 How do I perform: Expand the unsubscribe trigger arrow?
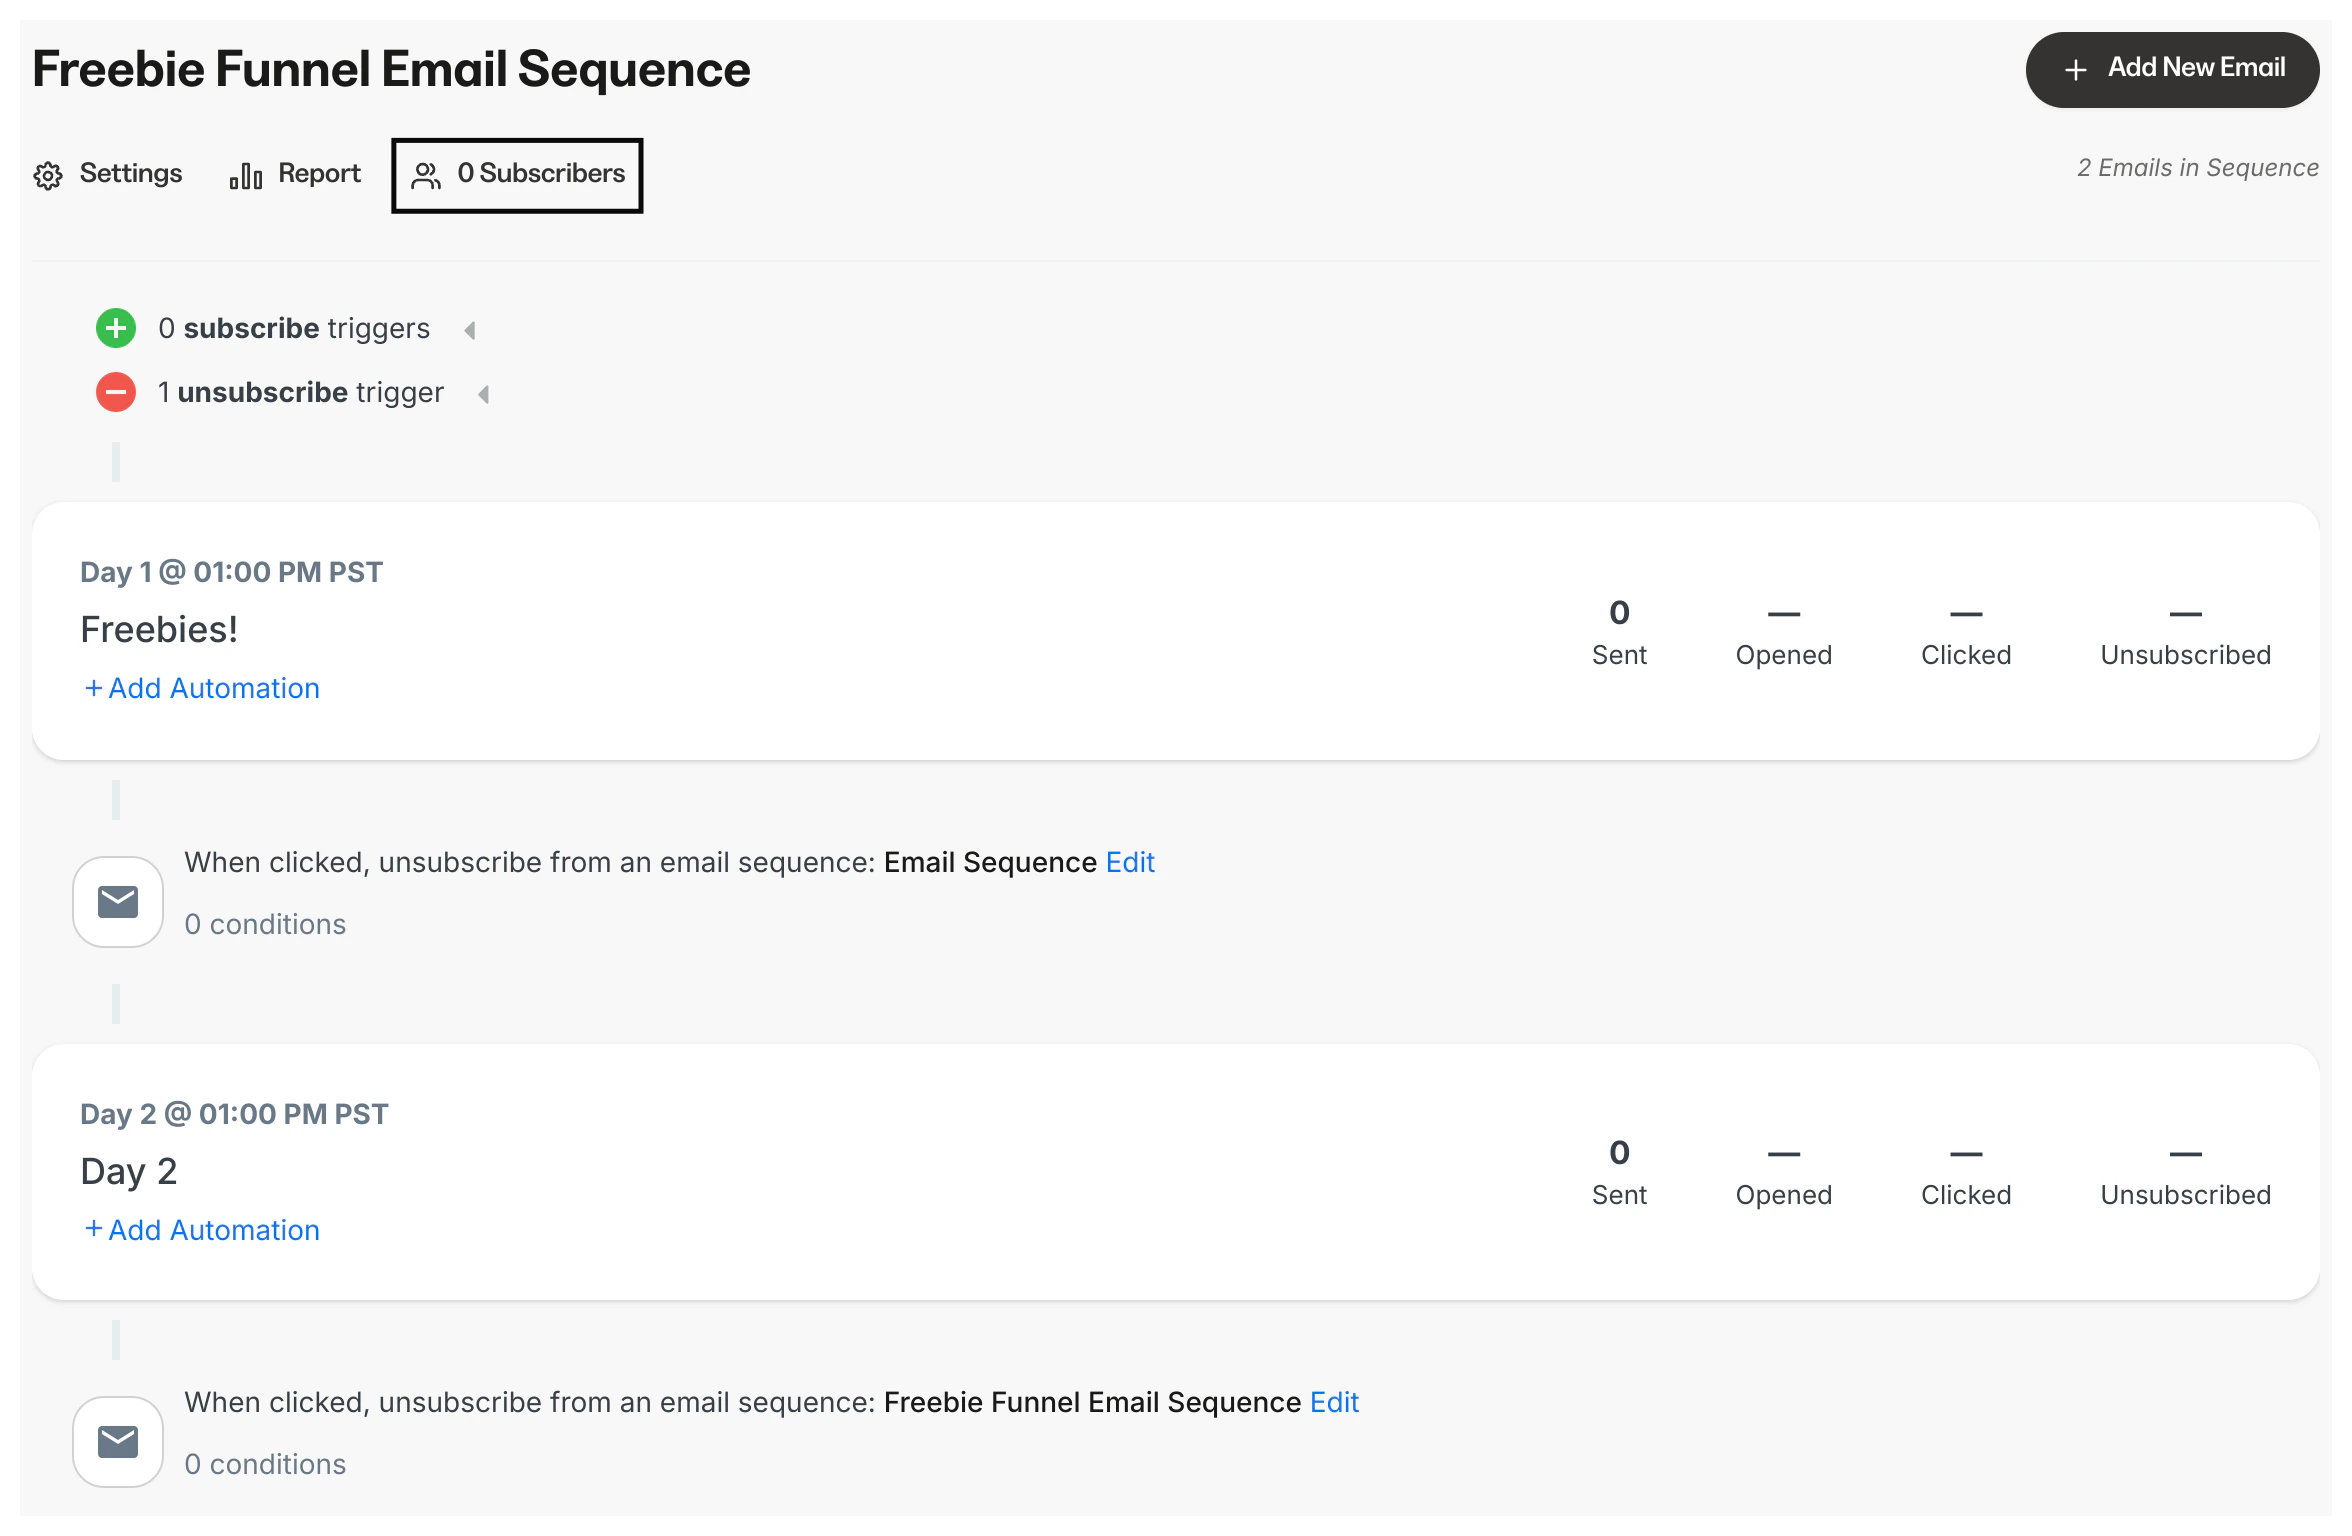click(x=484, y=394)
